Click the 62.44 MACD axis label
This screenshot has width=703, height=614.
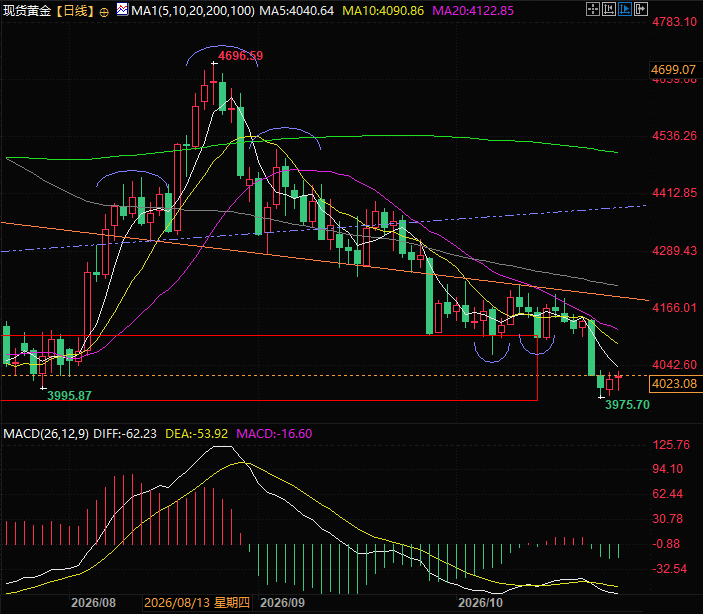668,494
